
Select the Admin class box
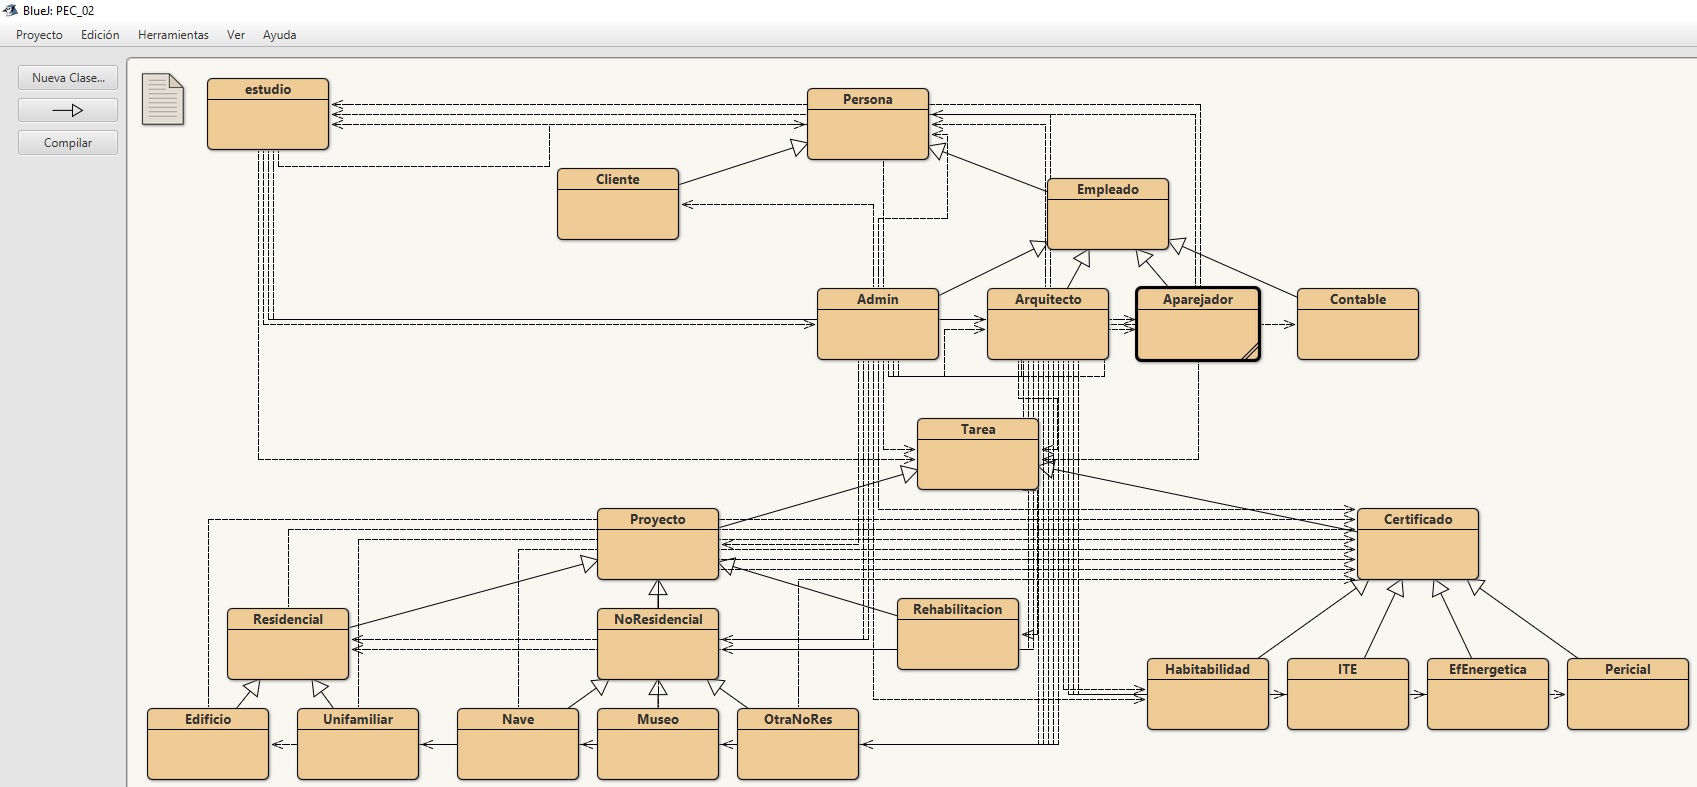(x=878, y=324)
